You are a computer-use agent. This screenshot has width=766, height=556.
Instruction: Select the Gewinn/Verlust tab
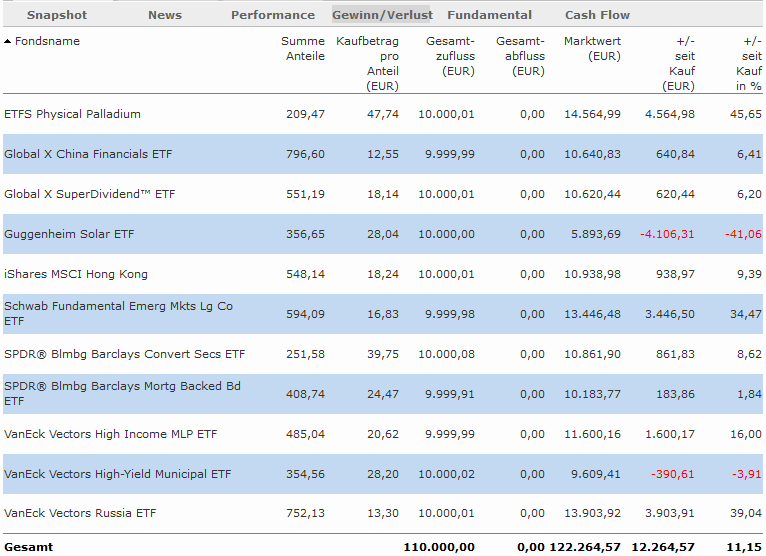[x=382, y=15]
